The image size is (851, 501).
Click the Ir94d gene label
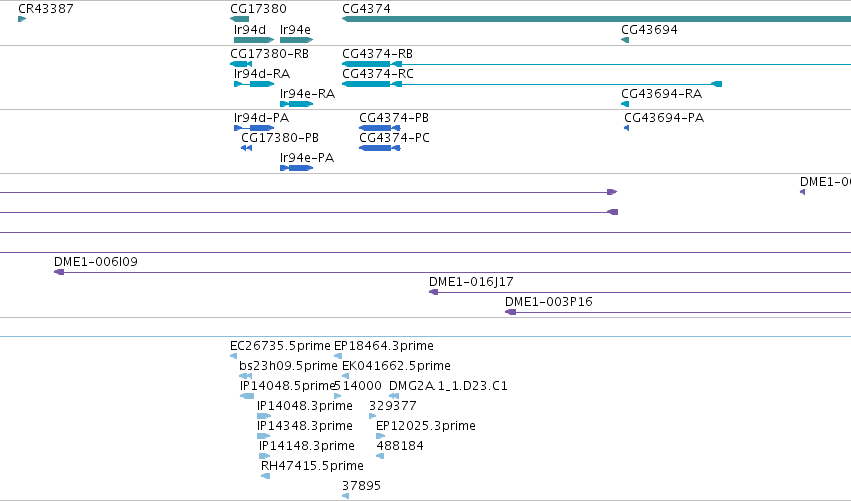tap(250, 29)
